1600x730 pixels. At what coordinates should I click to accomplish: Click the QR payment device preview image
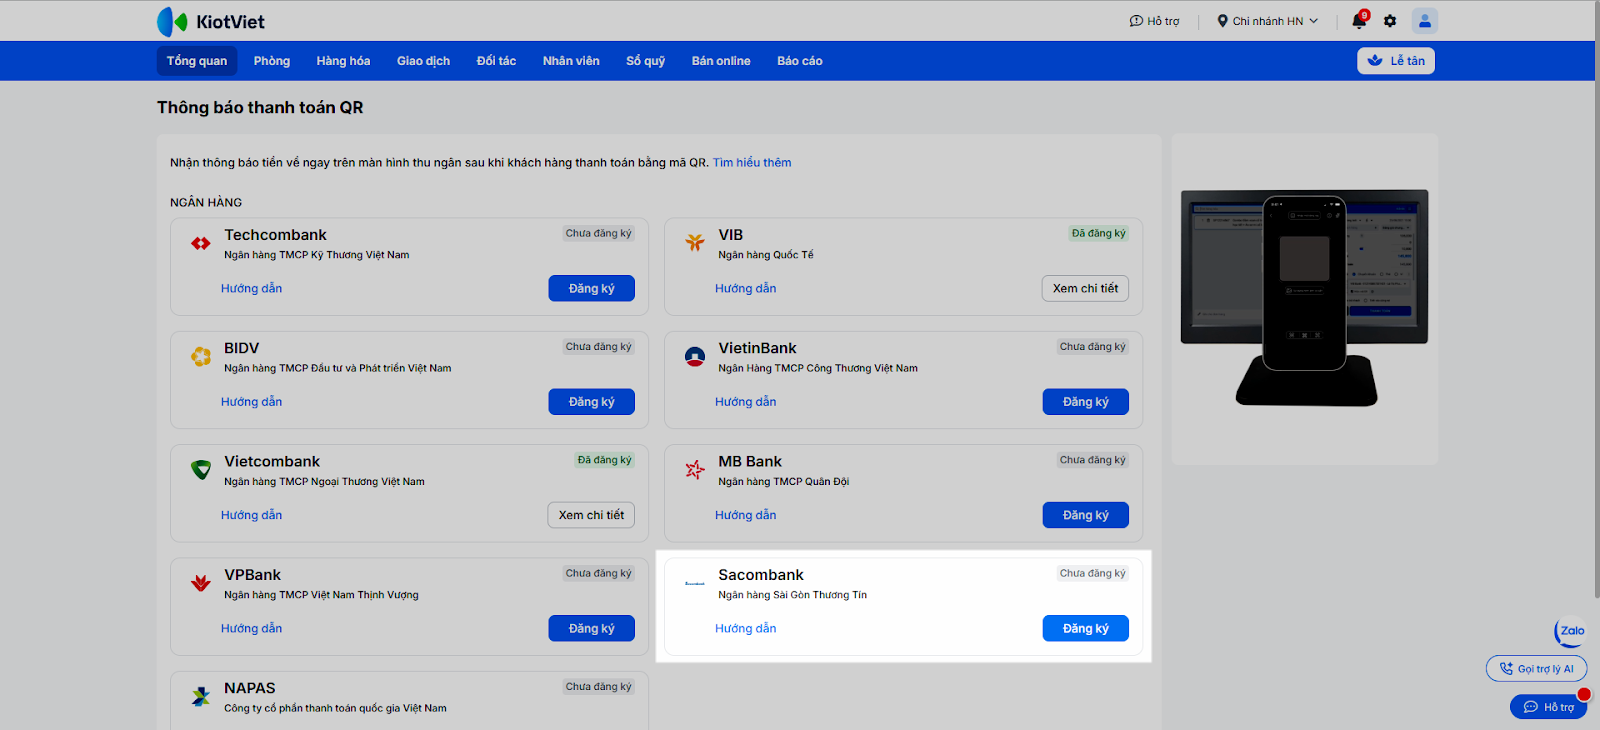[x=1305, y=299]
